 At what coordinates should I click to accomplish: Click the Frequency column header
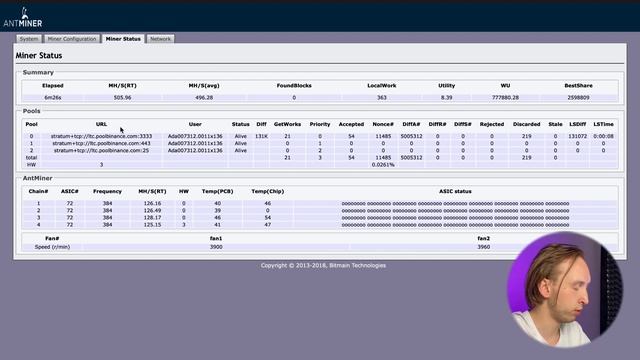[x=107, y=191]
